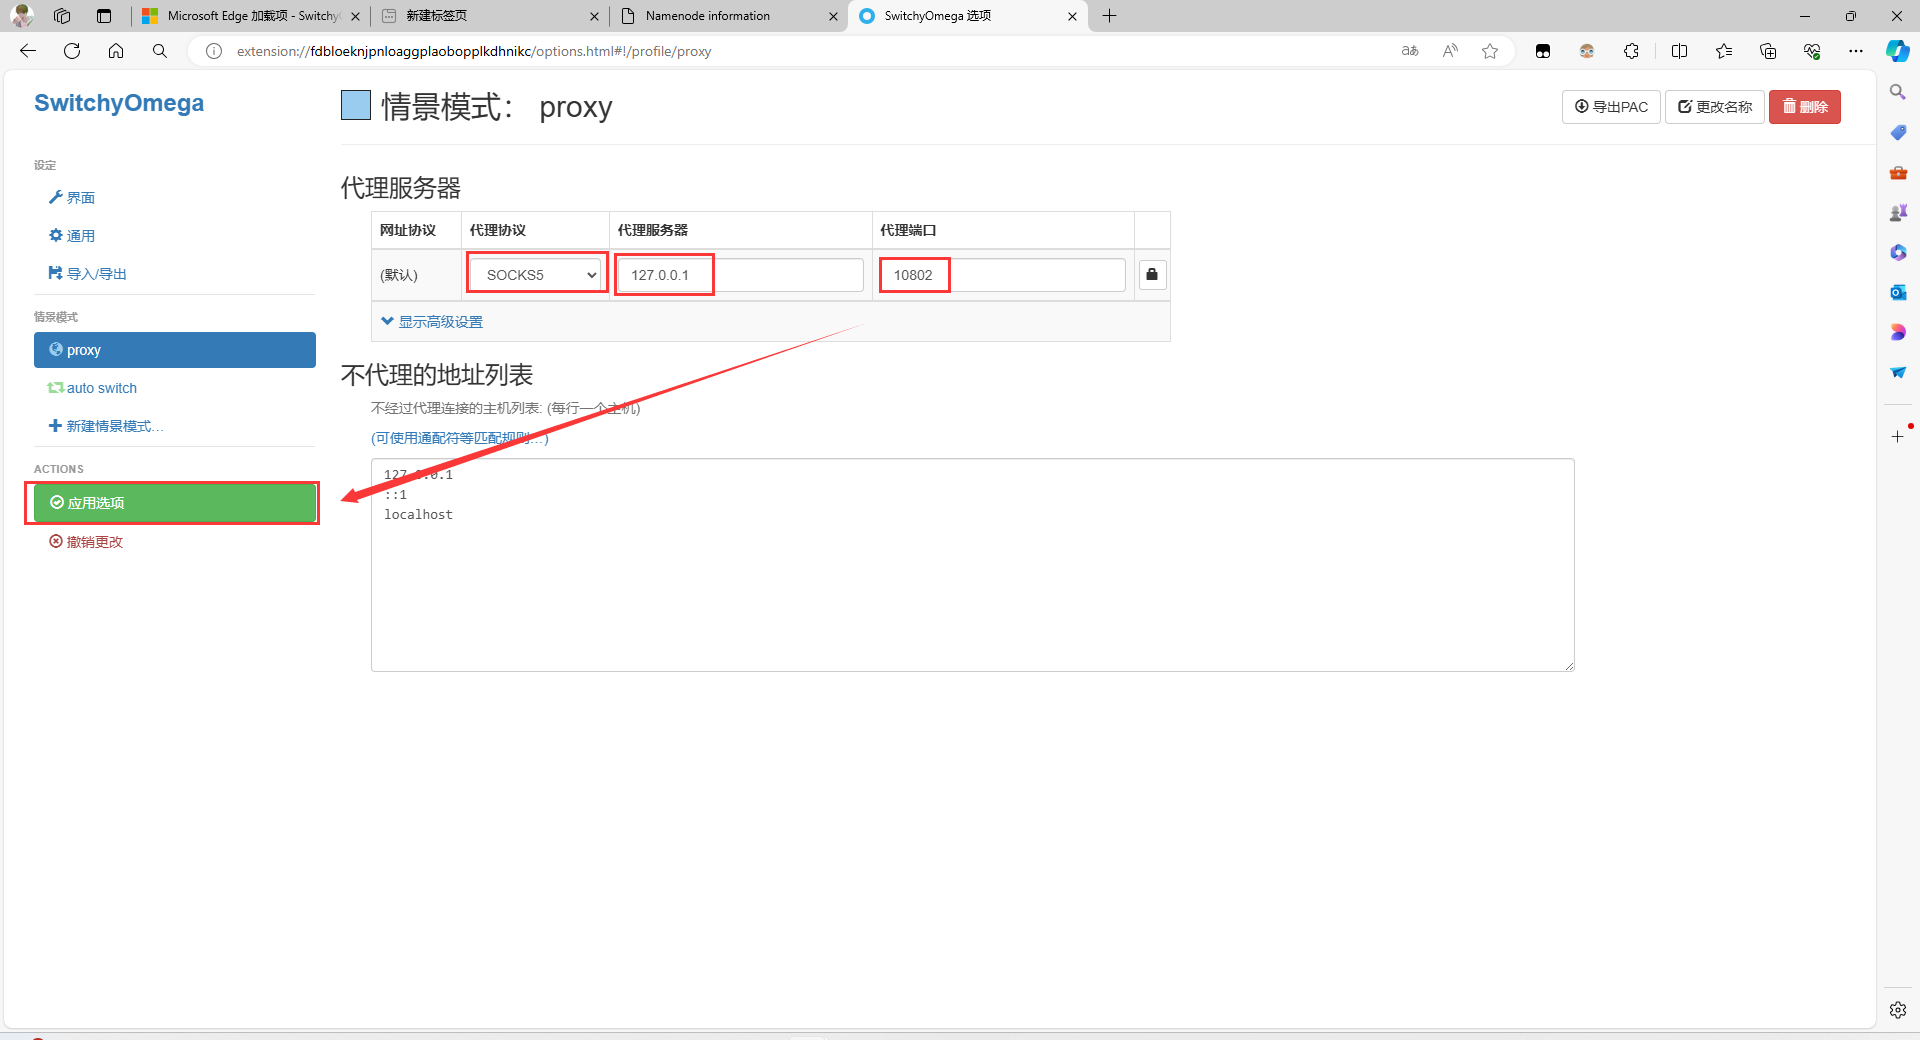Viewport: 1920px width, 1040px height.
Task: Open the 界面 interface settings
Action: [x=72, y=198]
